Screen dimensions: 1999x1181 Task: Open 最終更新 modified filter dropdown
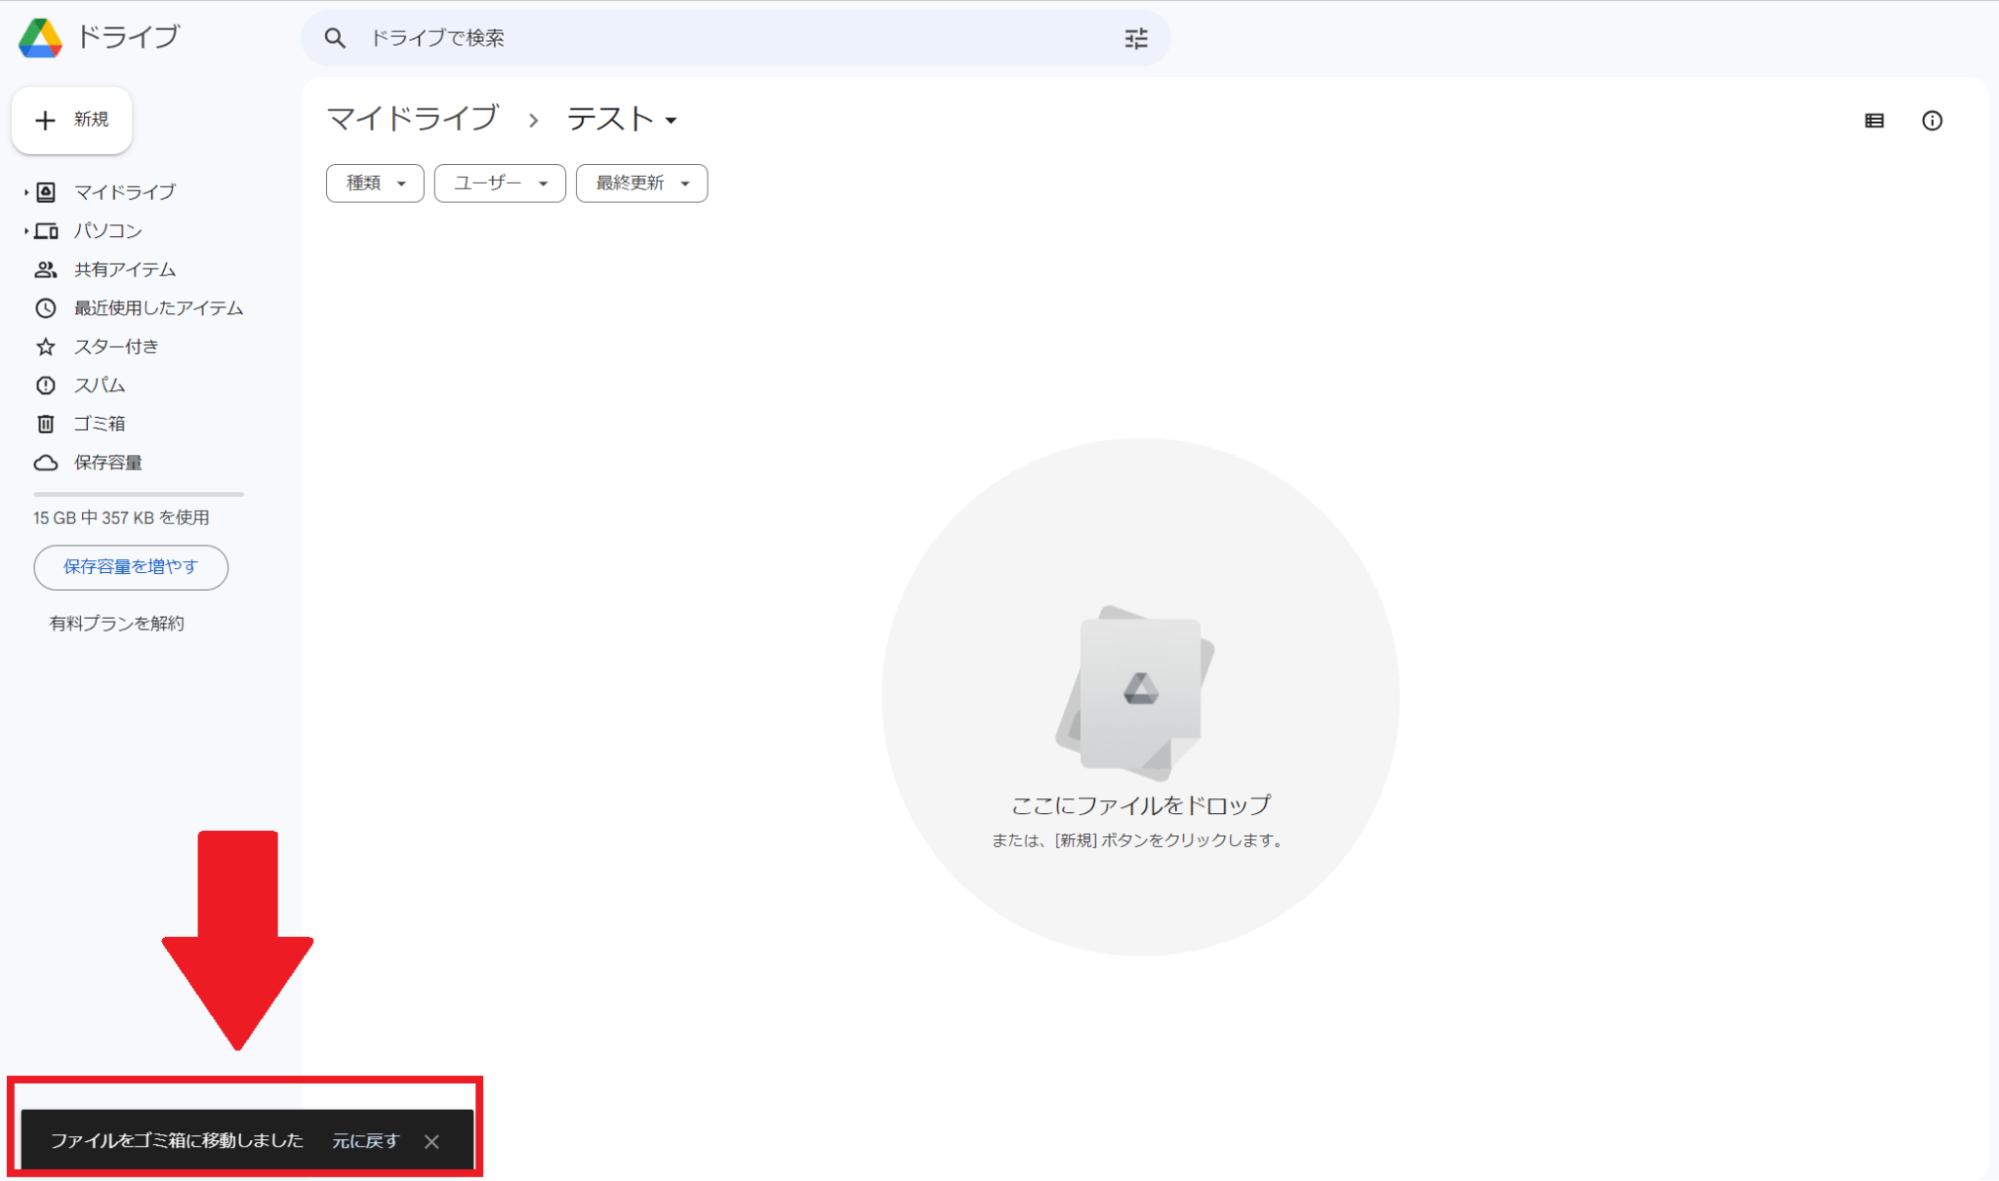coord(641,183)
